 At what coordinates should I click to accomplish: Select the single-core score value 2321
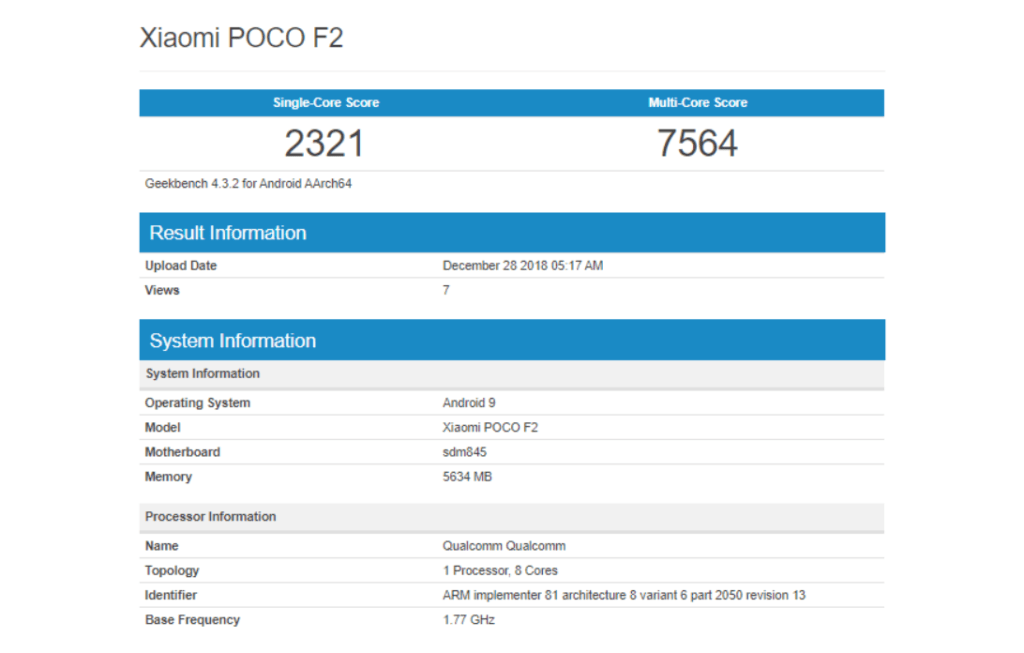coord(324,144)
